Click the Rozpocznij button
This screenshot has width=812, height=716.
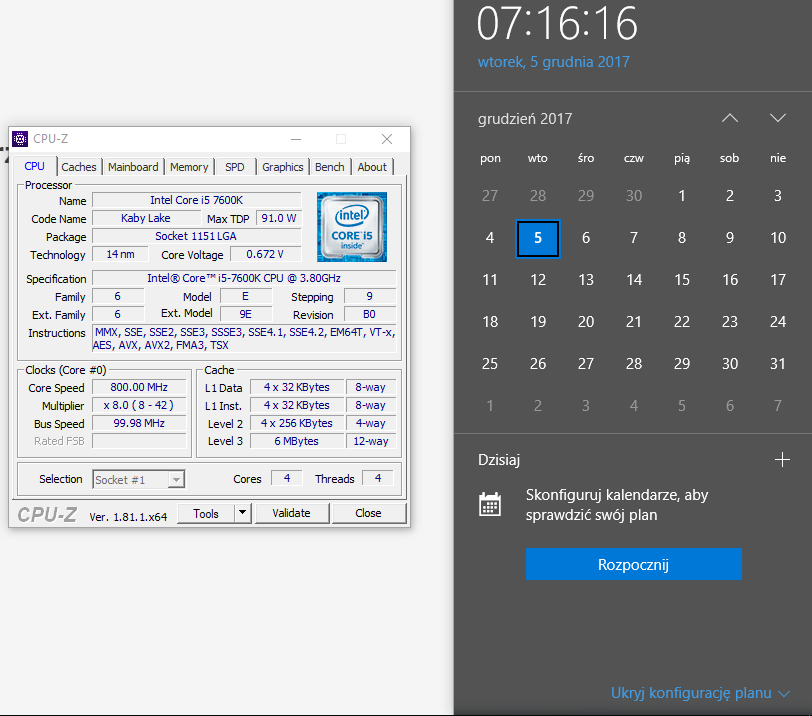tap(633, 564)
